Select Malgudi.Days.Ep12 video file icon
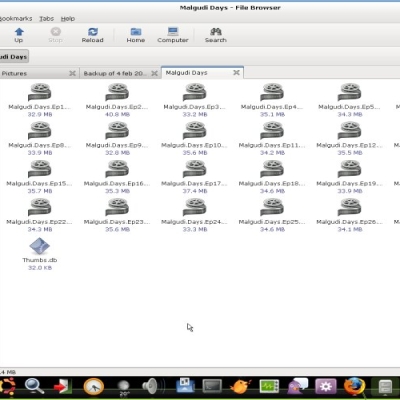Screen dimensions: 400x400 tap(349, 131)
